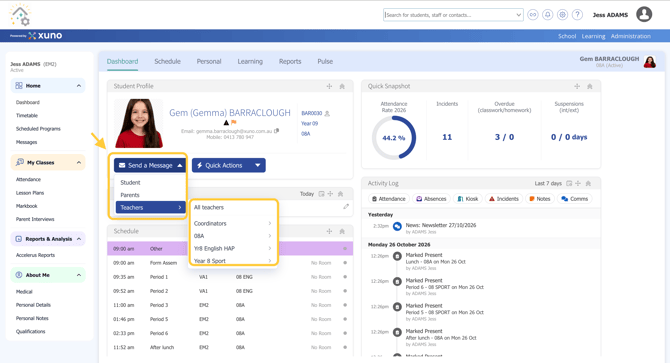Click the pin icon on Quick Snapshot panel
The height and width of the screenshot is (363, 670).
(x=590, y=86)
